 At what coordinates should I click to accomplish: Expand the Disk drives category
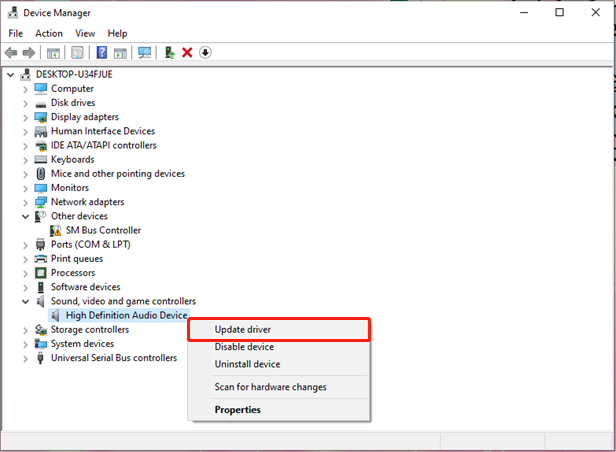[26, 103]
